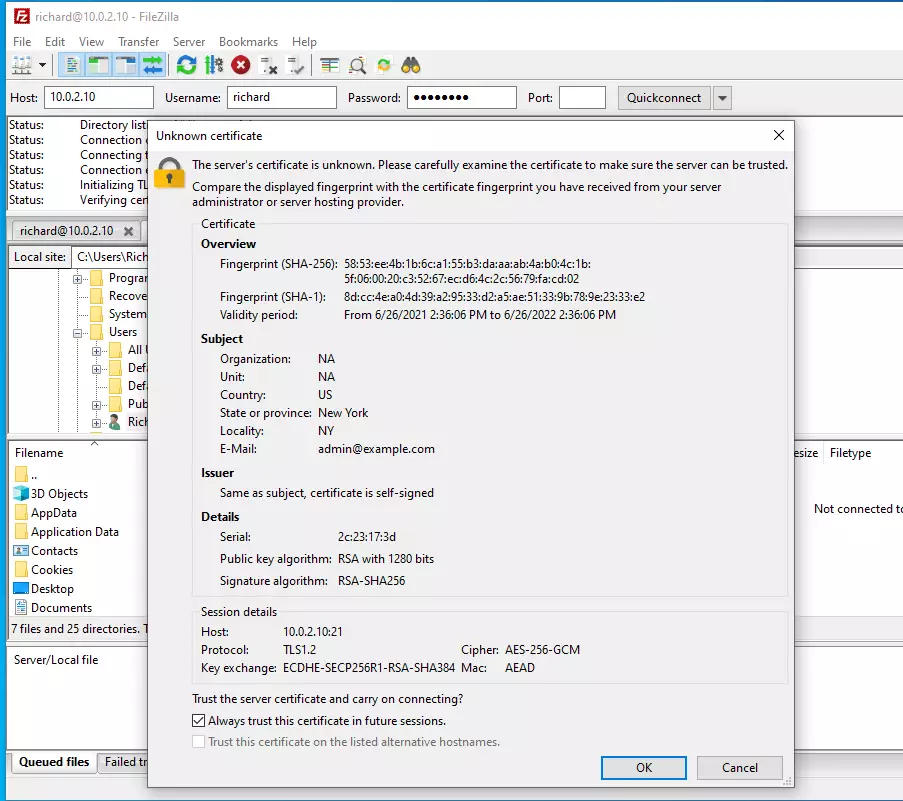The height and width of the screenshot is (801, 903).
Task: Click the Users folder icon in tree
Action: [97, 332]
